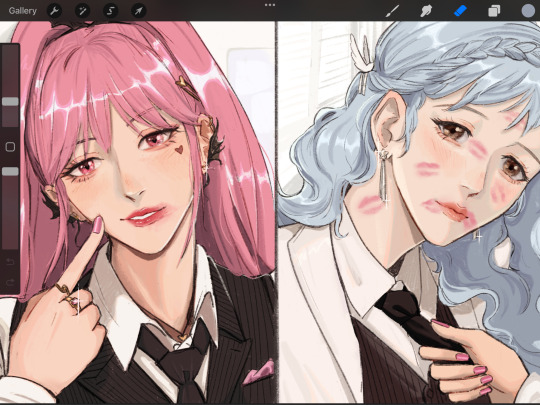Open the Actions wrench menu

[54, 11]
